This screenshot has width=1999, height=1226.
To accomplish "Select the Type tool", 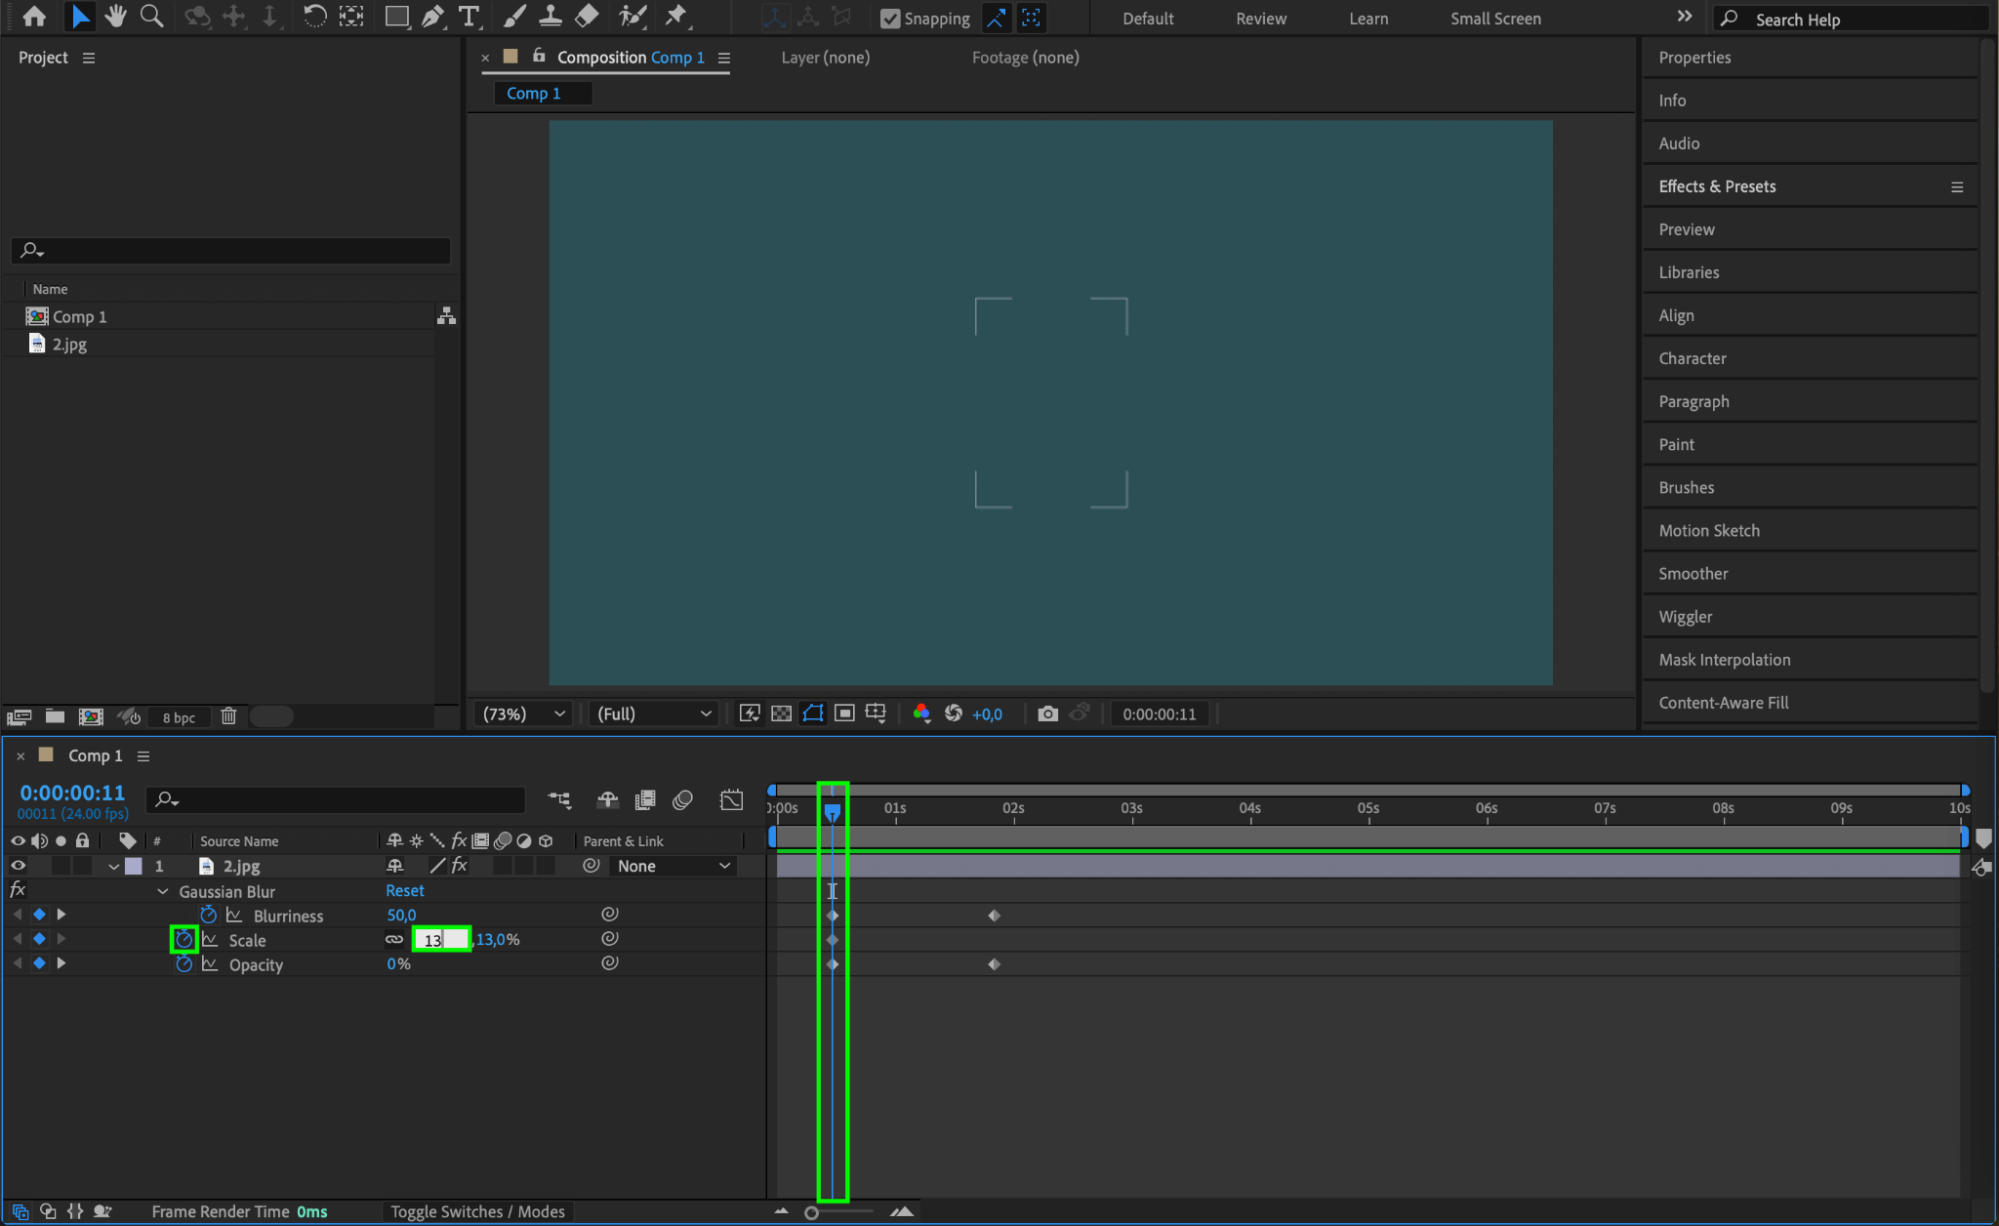I will 468,16.
